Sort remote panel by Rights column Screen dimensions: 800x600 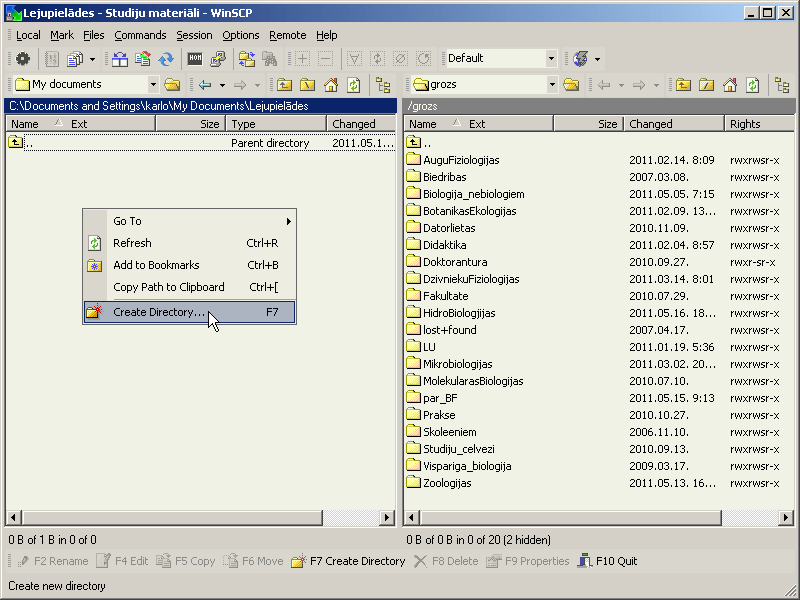759,124
